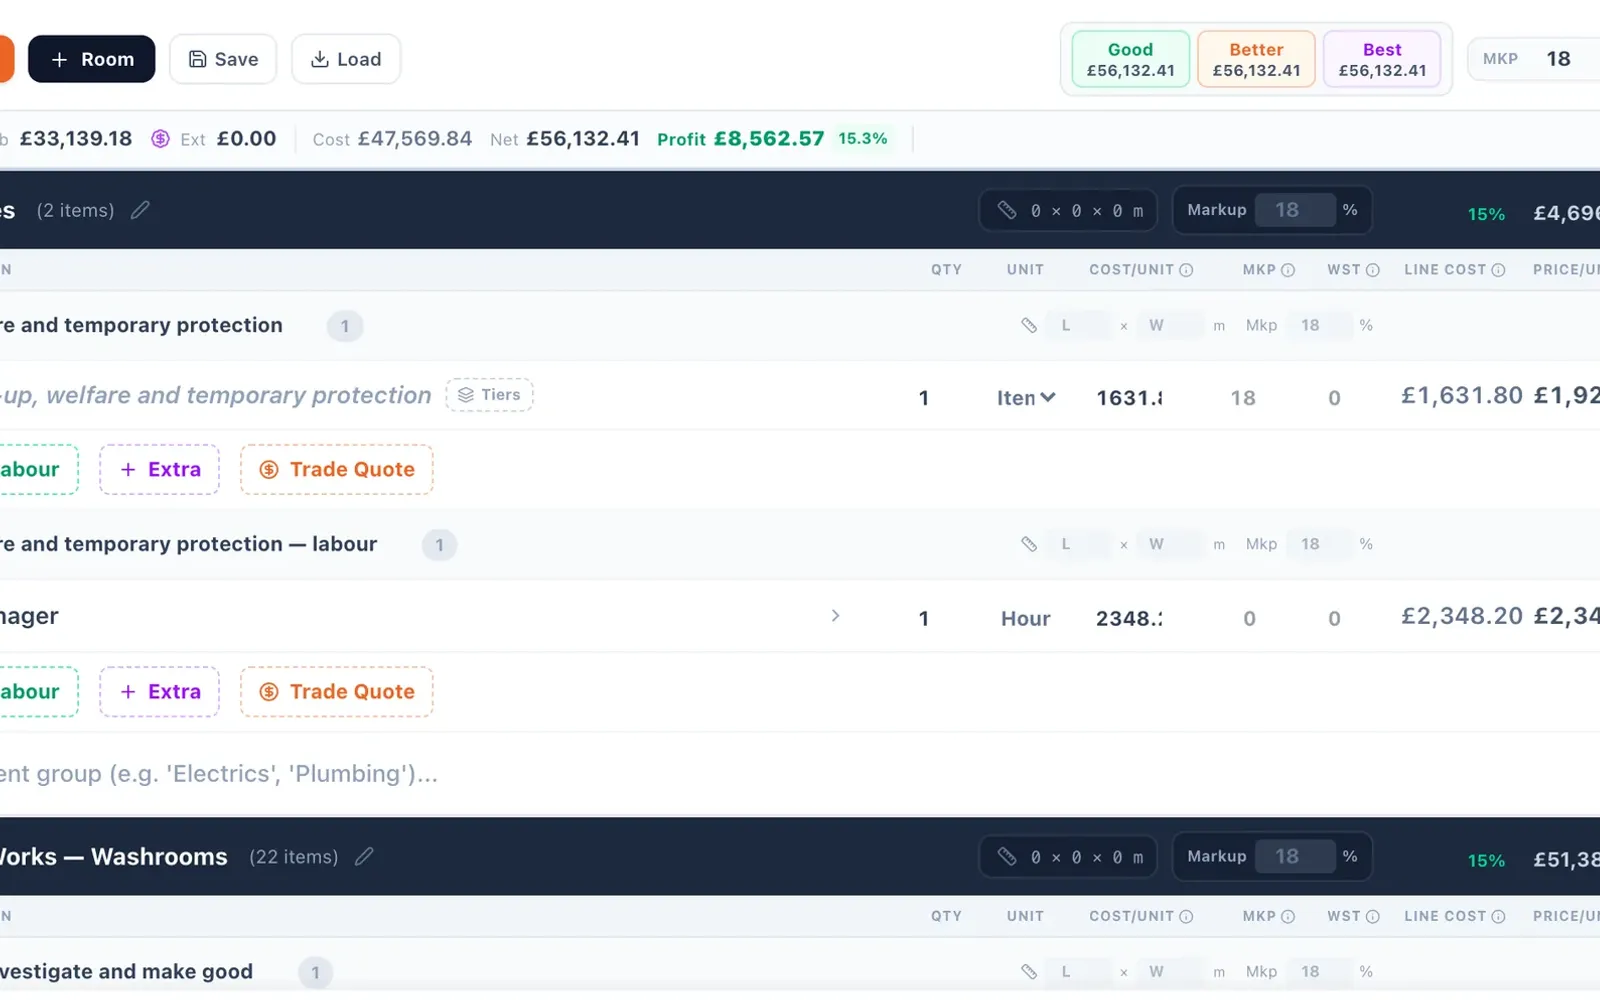Add Extra under the manager row
The height and width of the screenshot is (1000, 1600).
coord(159,691)
